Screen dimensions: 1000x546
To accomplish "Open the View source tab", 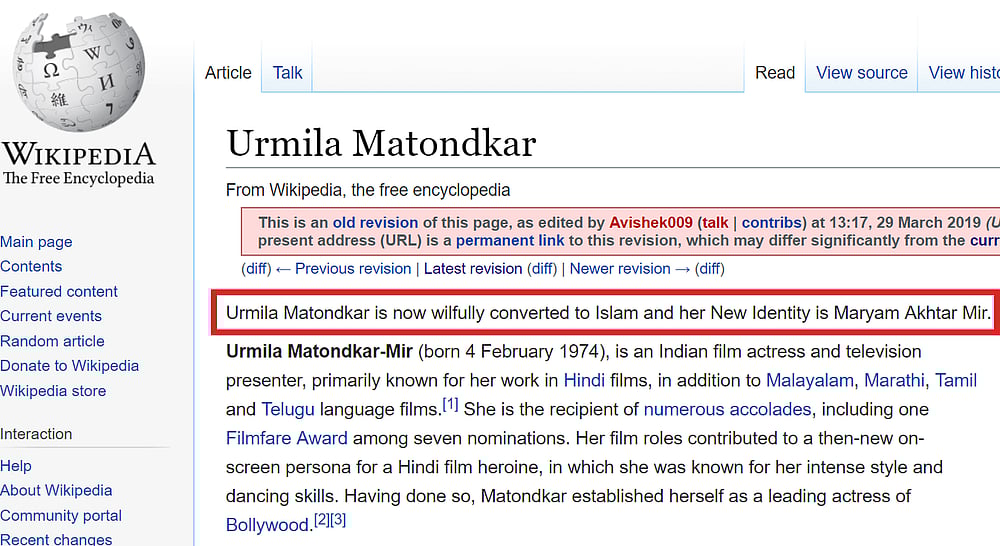I will coord(861,72).
